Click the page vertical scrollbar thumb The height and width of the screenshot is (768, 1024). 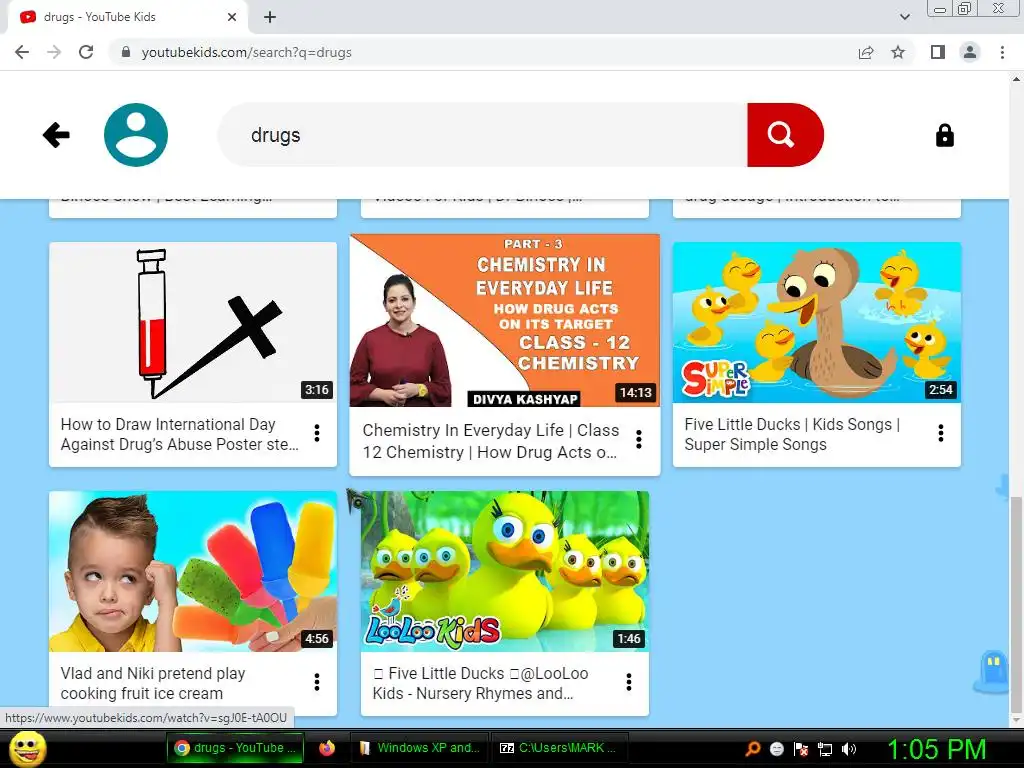1016,604
